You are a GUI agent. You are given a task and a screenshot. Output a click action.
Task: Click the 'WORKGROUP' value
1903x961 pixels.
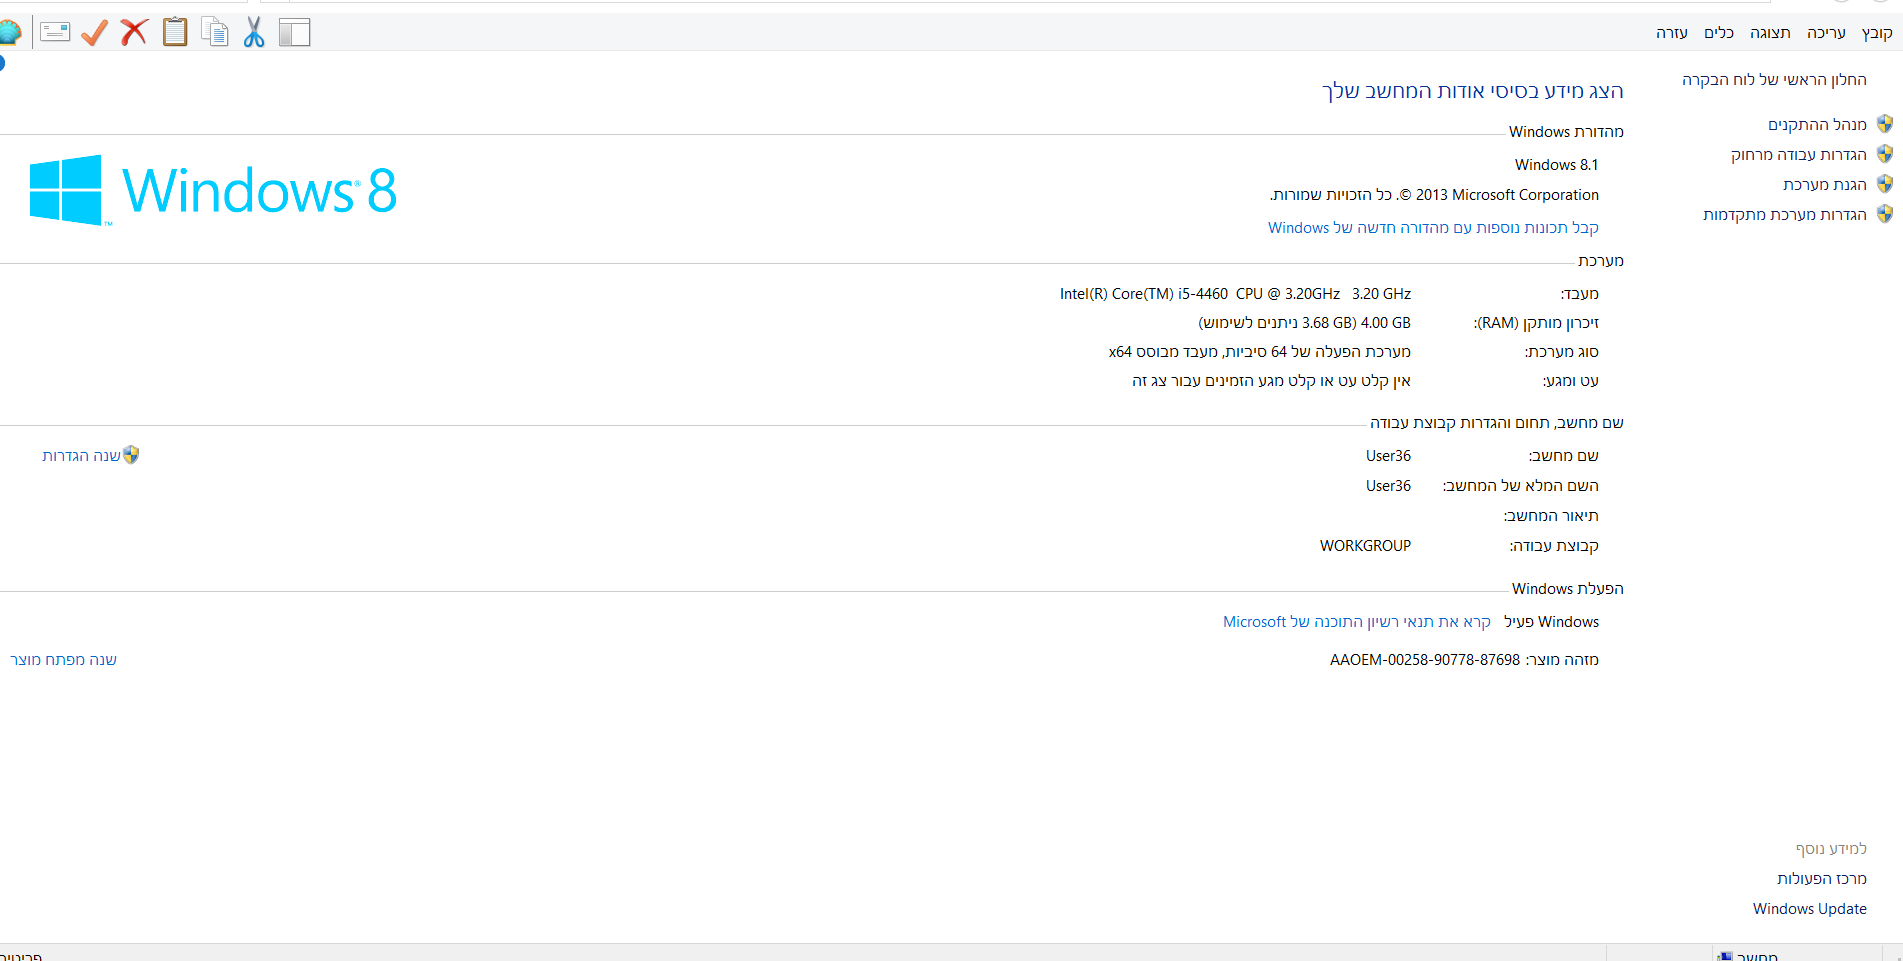[1365, 546]
